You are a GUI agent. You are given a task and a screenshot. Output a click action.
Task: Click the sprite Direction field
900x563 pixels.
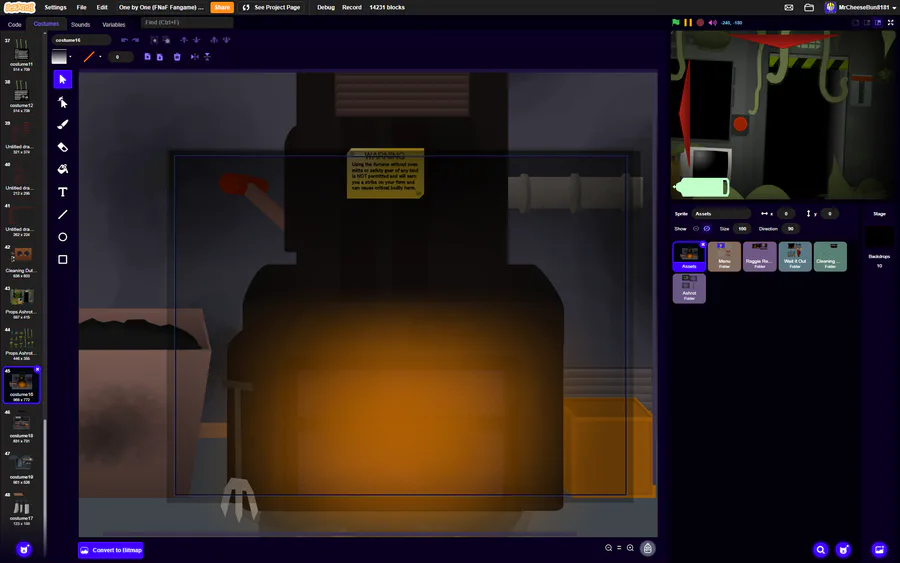[x=791, y=228]
